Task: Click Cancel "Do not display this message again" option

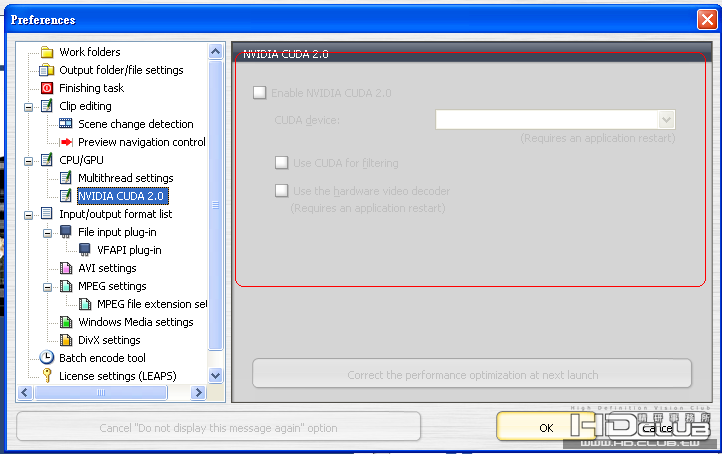Action: tap(218, 427)
